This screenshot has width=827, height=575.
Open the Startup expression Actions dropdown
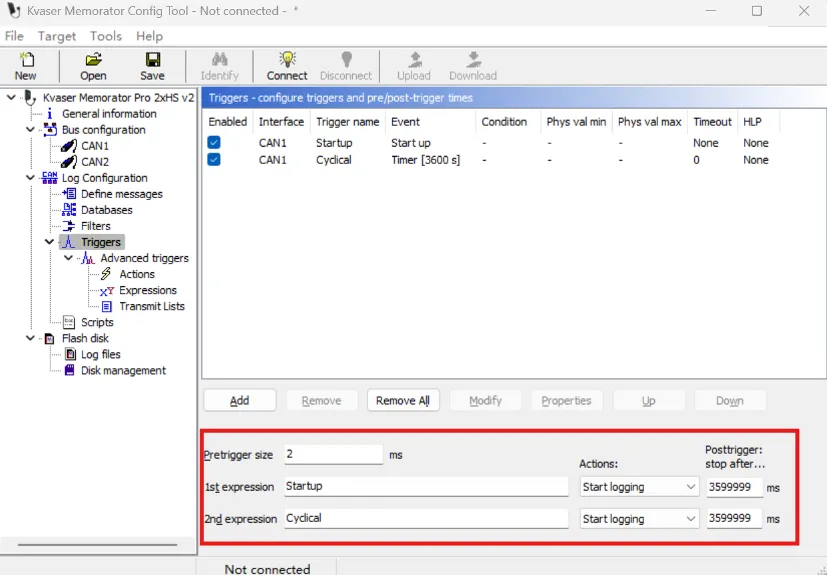[x=639, y=487]
